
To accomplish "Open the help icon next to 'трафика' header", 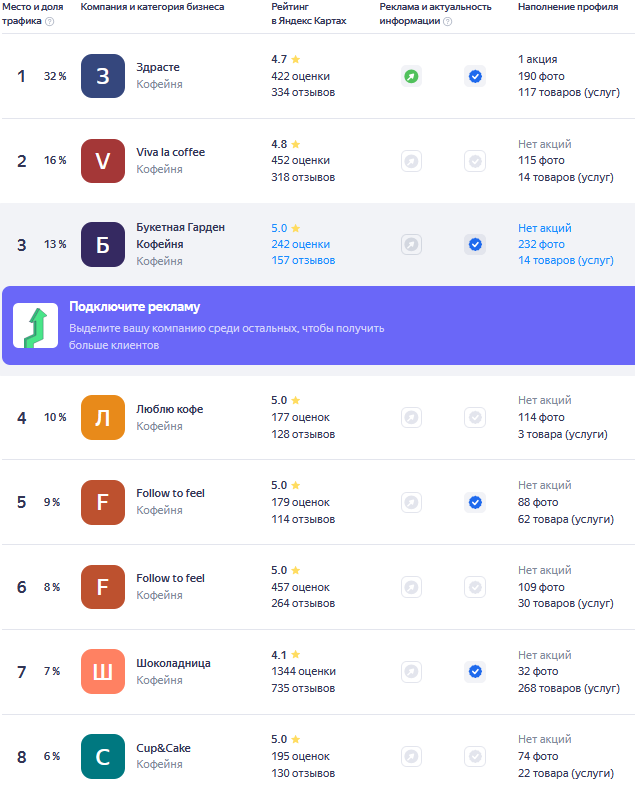I will click(x=50, y=21).
